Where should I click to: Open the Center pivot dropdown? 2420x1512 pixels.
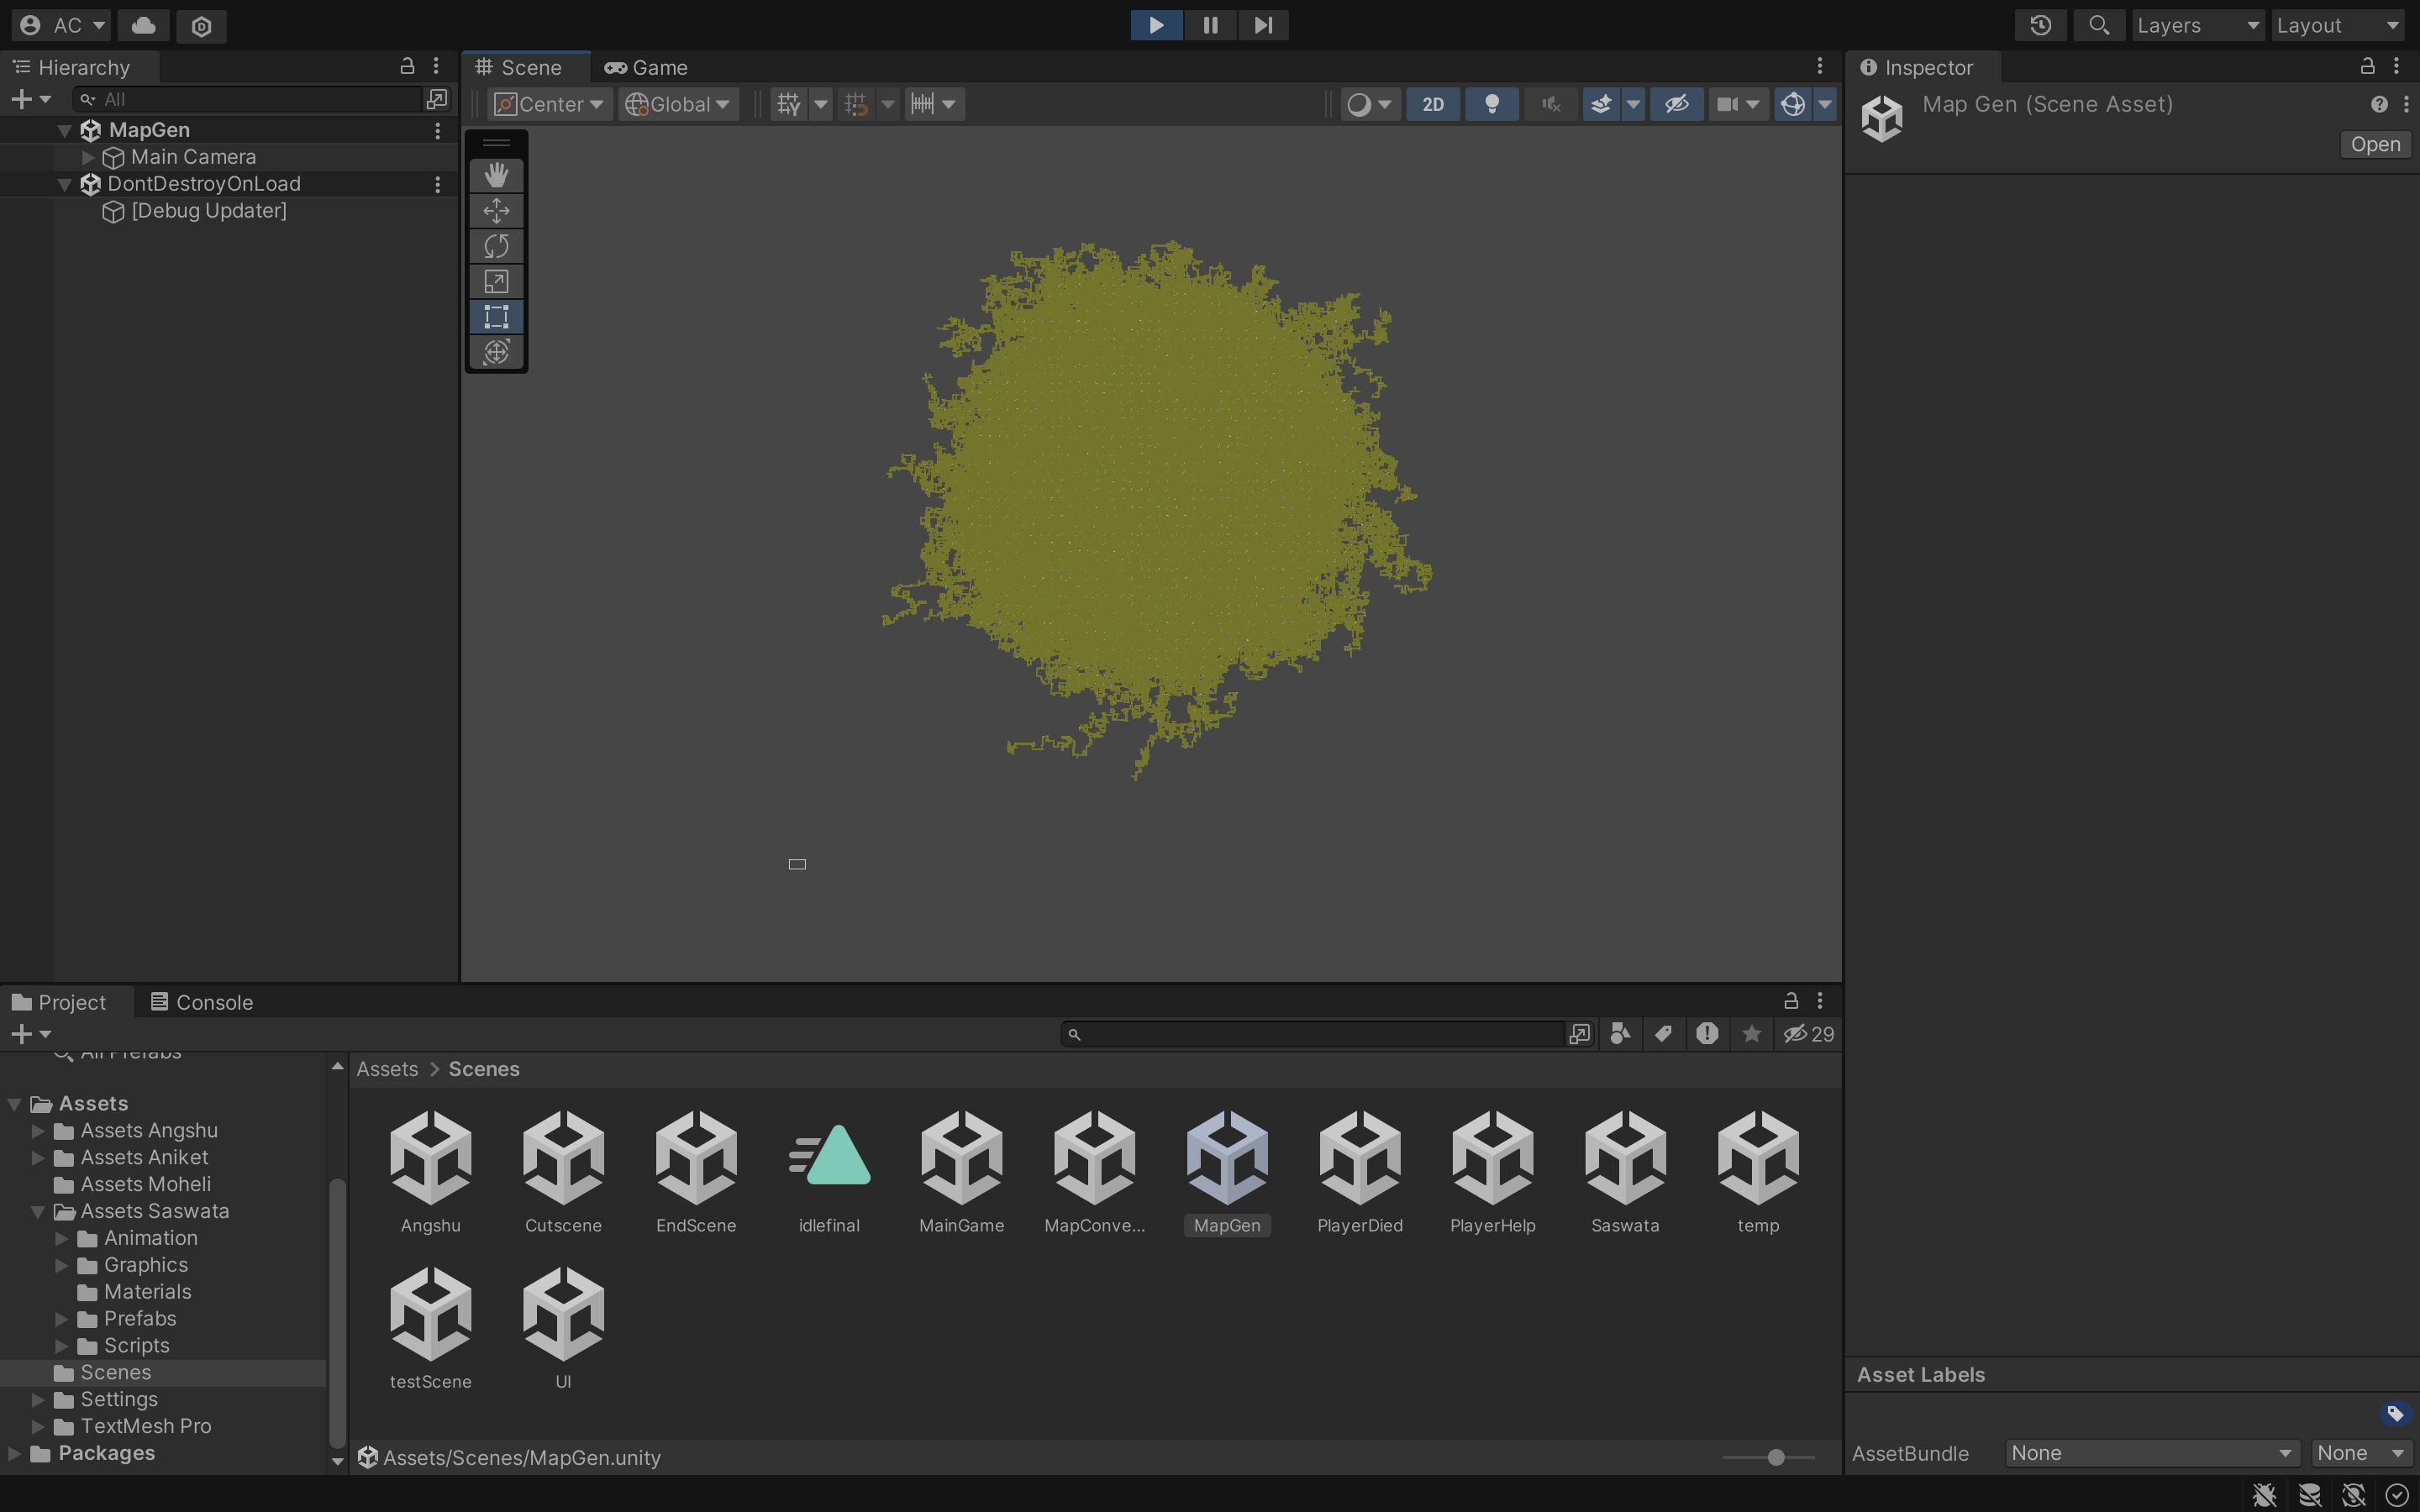[x=549, y=104]
